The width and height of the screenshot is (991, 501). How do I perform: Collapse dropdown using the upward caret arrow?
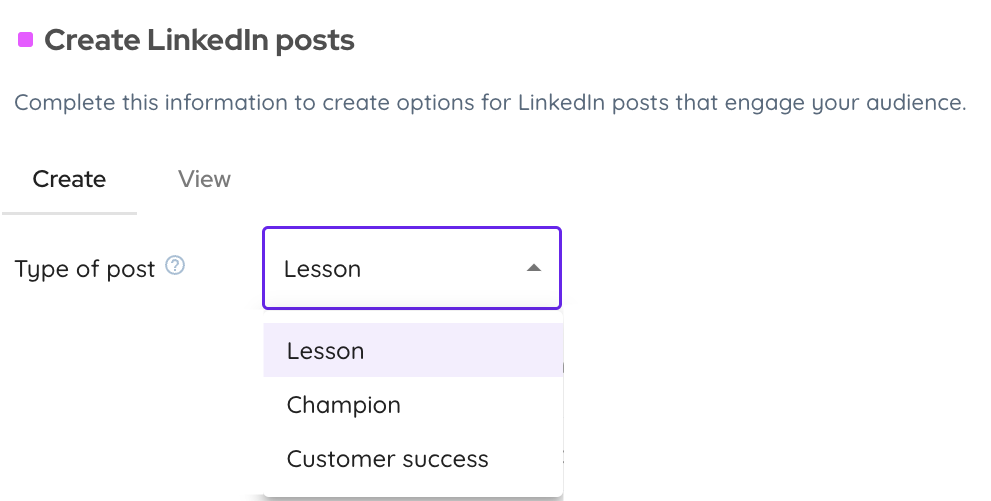pyautogui.click(x=534, y=268)
